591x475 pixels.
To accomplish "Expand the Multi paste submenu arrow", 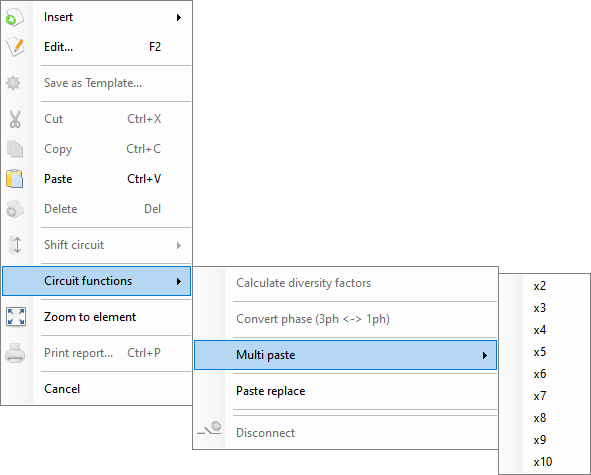I will (485, 355).
